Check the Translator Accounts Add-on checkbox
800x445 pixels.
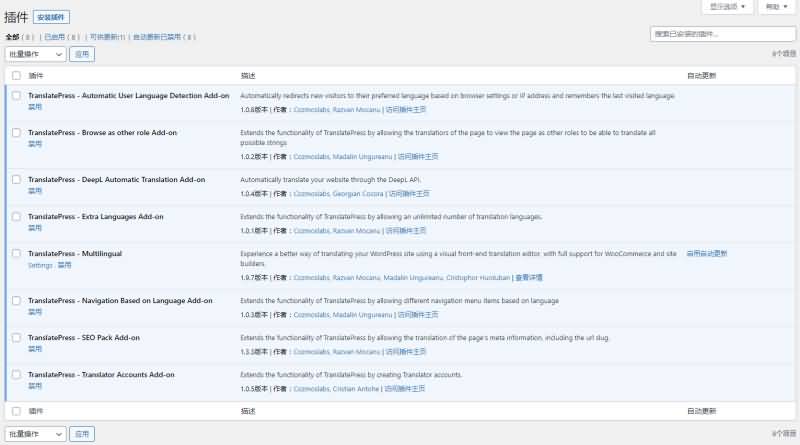[16, 375]
